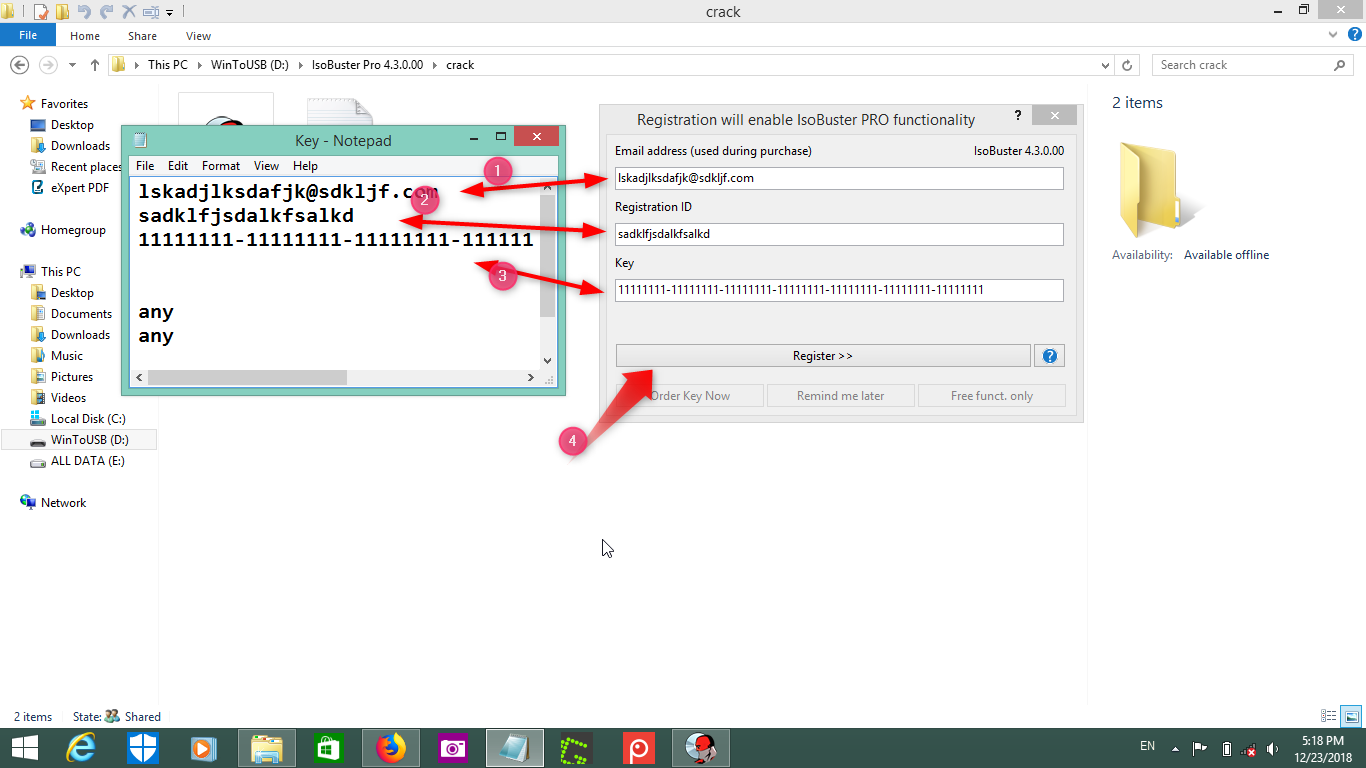Screen dimensions: 1366x768
Task: Open Customize Quick Access Toolbar dropdown arrow
Action: point(169,13)
